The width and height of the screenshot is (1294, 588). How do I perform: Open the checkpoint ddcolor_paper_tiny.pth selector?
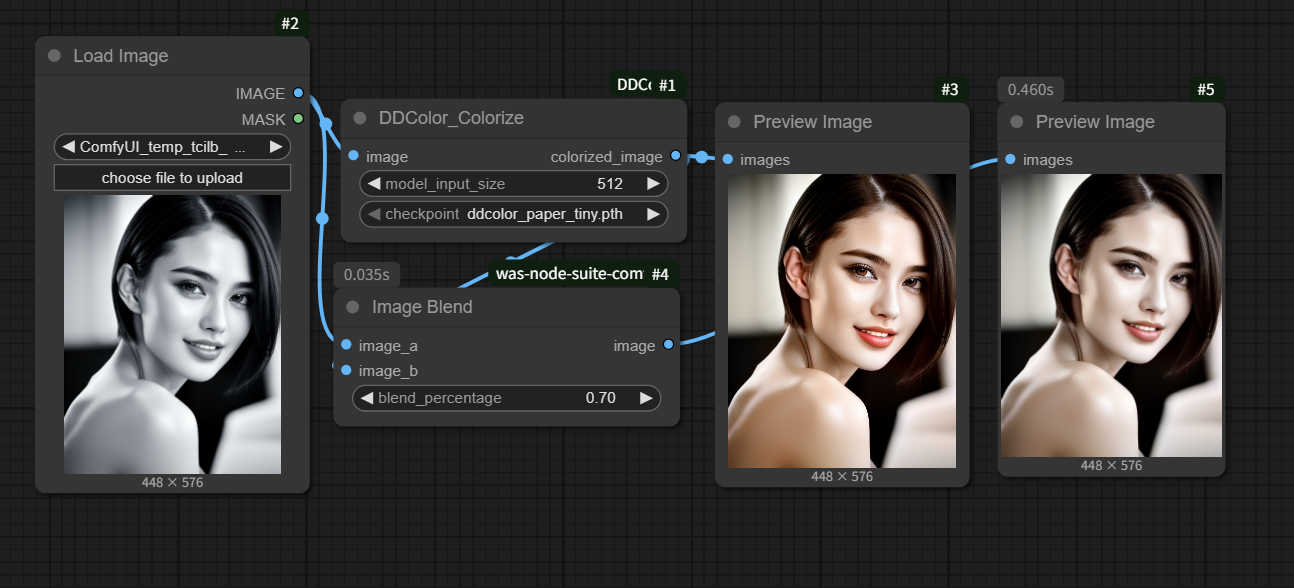513,214
